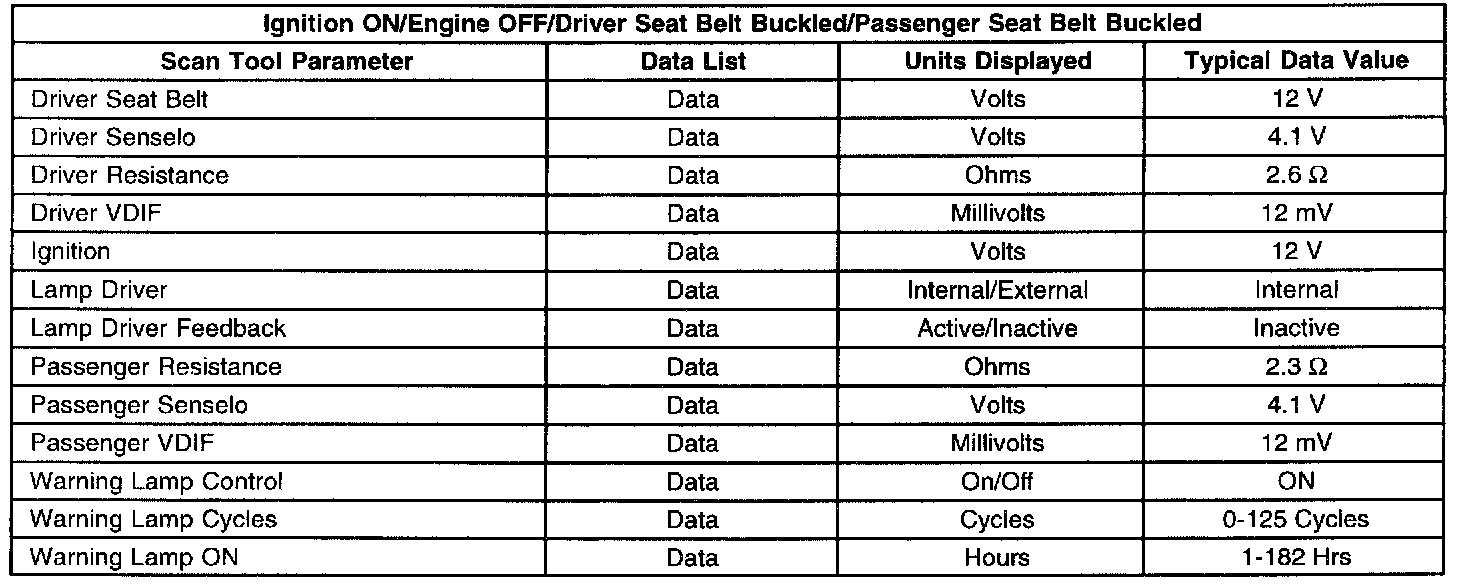Select the 1-182 Hrs value cell
Screen dimensions: 1472x588
[x=1296, y=557]
